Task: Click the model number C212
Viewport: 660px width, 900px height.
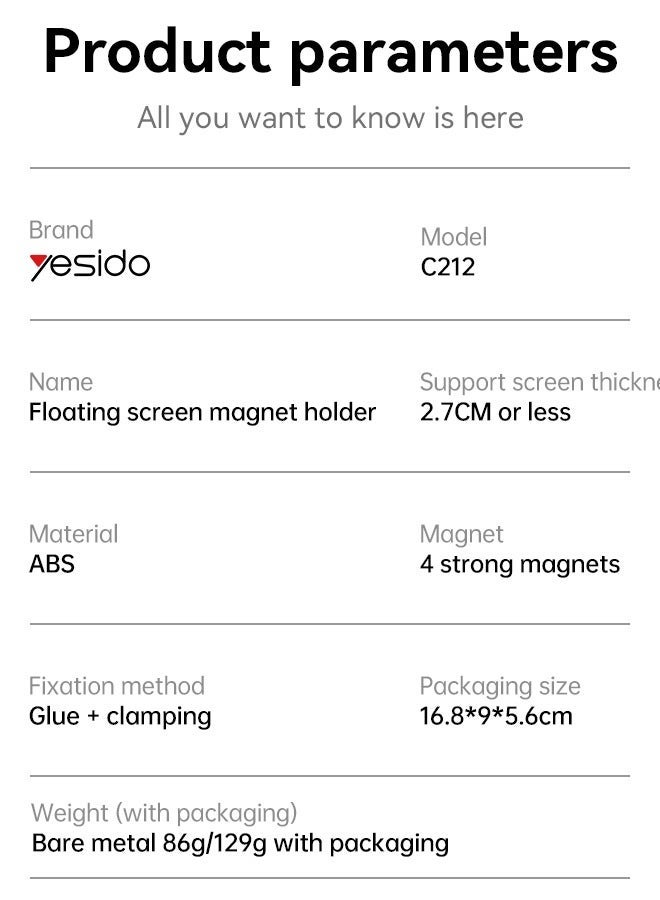Action: pyautogui.click(x=447, y=267)
